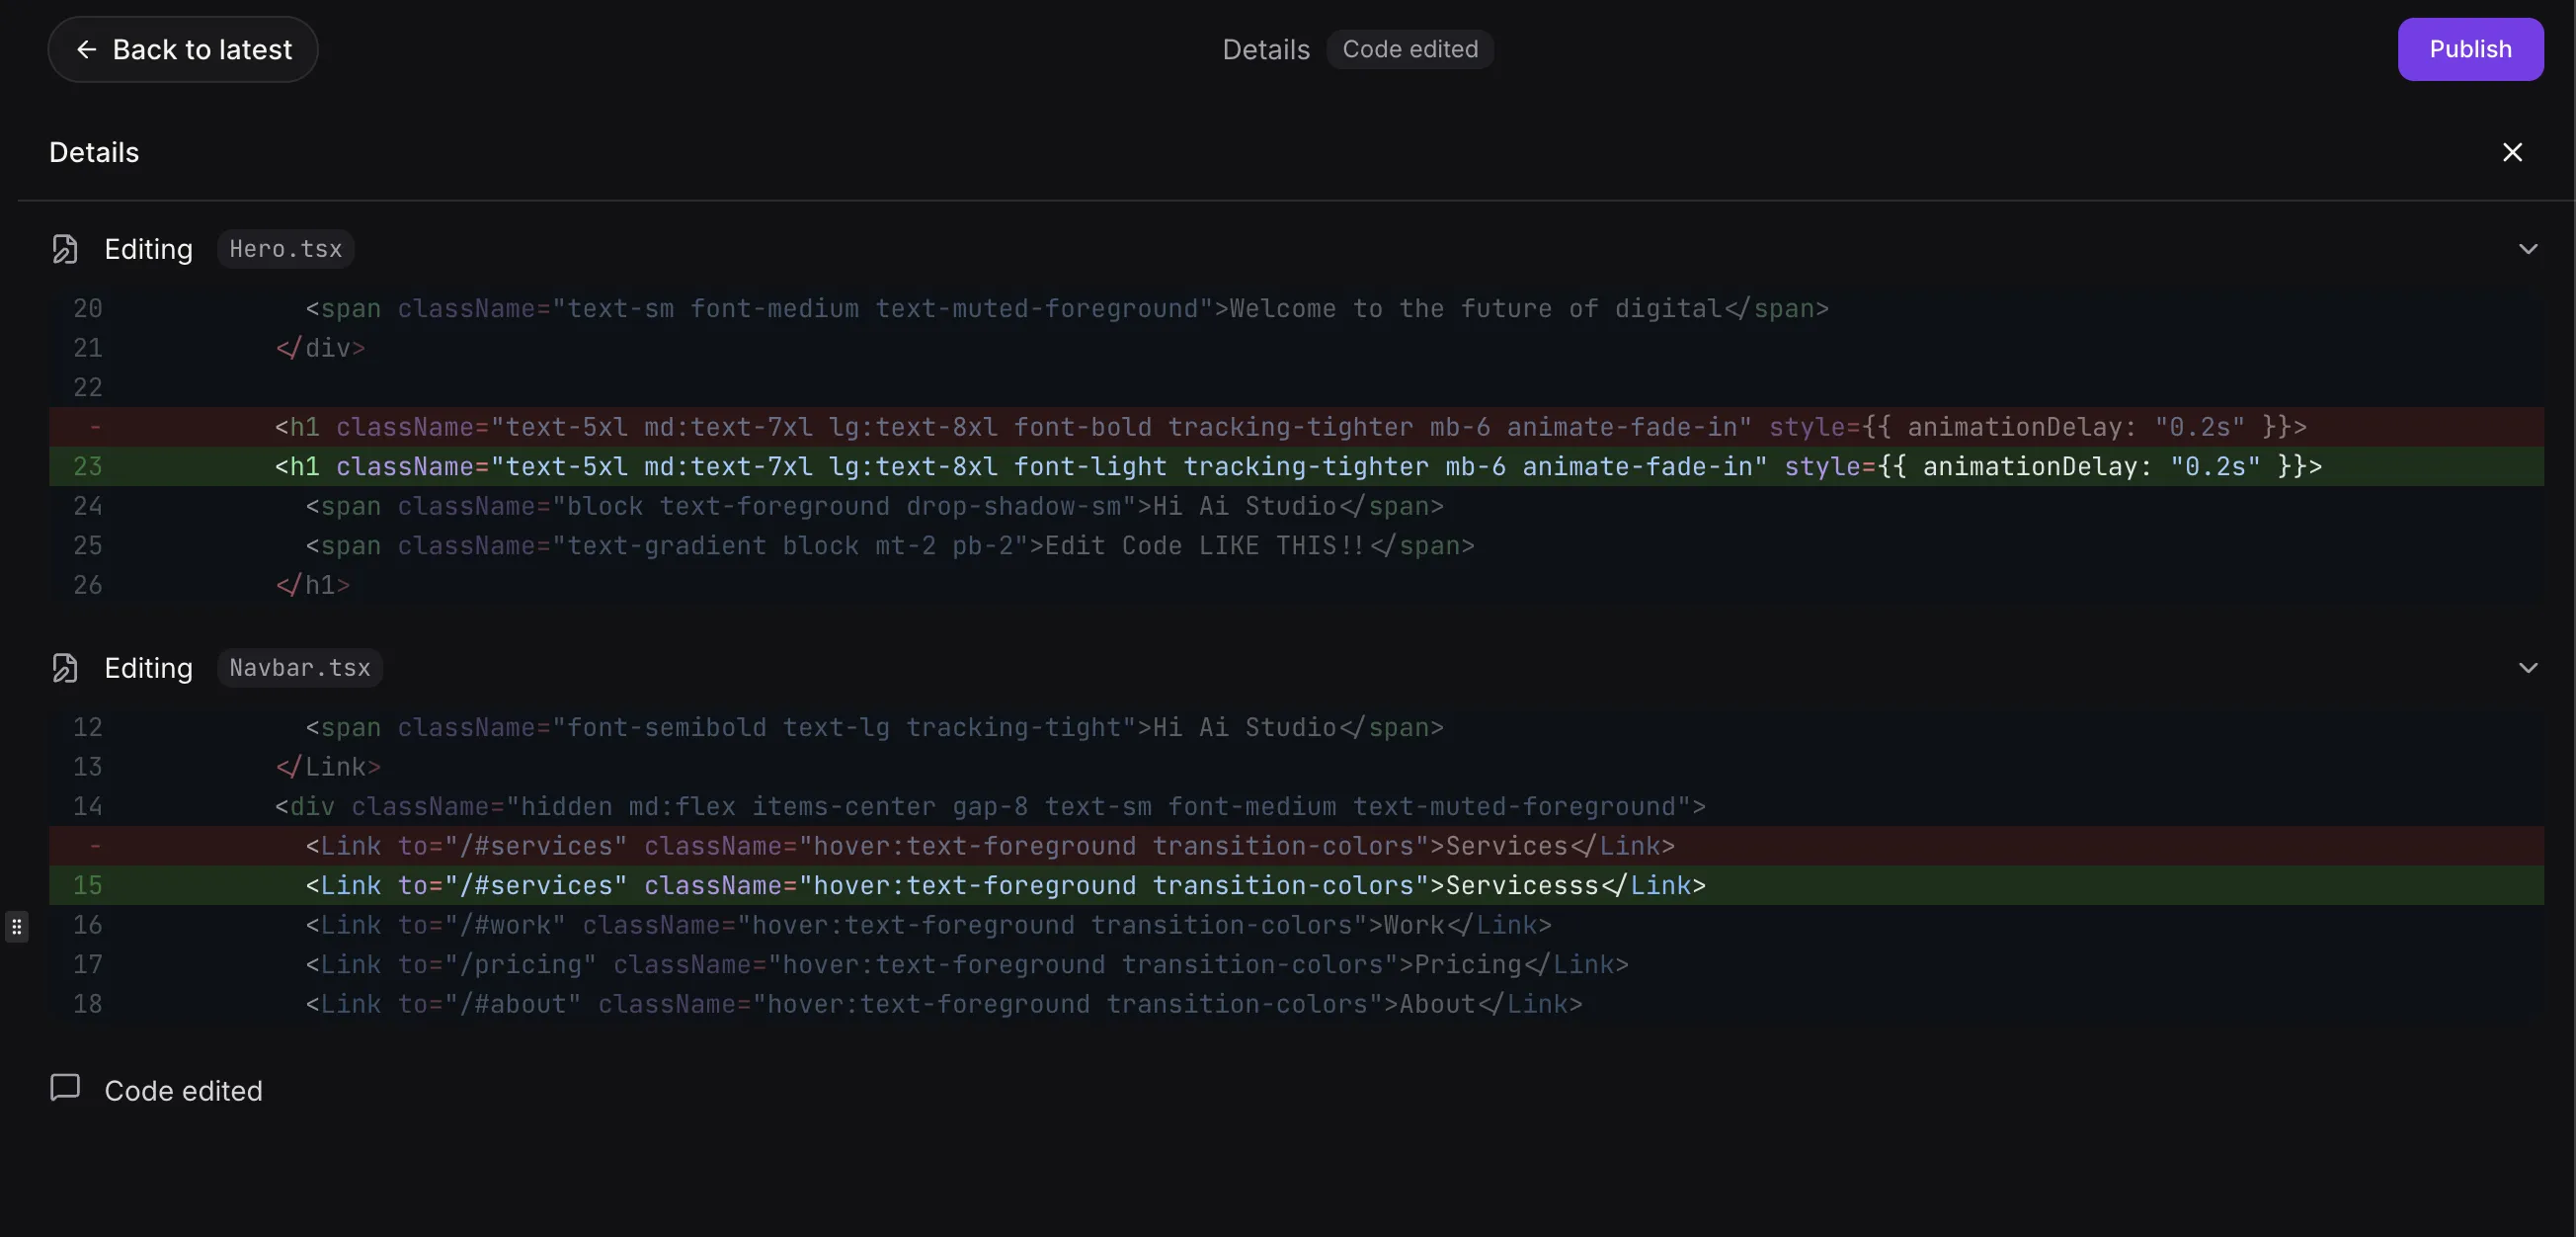Viewport: 2576px width, 1237px height.
Task: Click line number 15 in the Navbar.tsx diff
Action: 88,885
